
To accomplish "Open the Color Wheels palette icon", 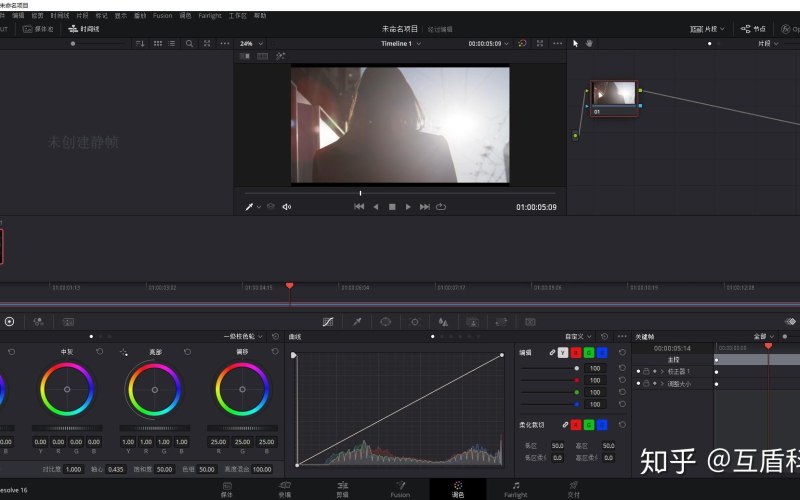I will pos(9,321).
